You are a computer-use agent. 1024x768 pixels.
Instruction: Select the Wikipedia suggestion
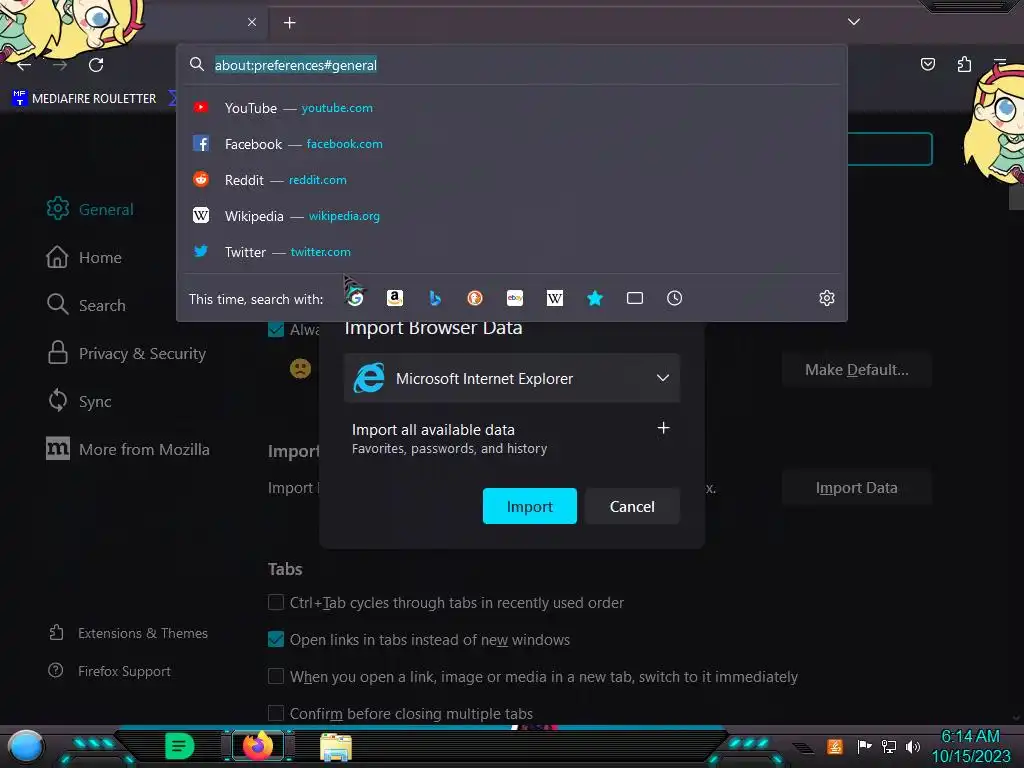(513, 216)
